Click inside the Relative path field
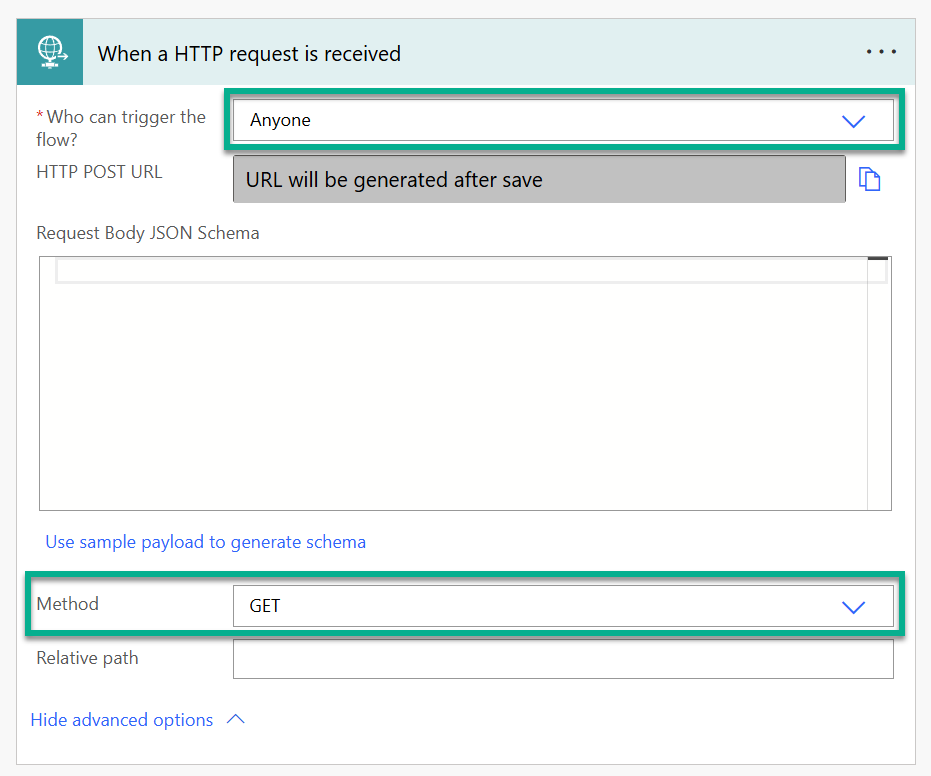The image size is (931, 776). 563,659
